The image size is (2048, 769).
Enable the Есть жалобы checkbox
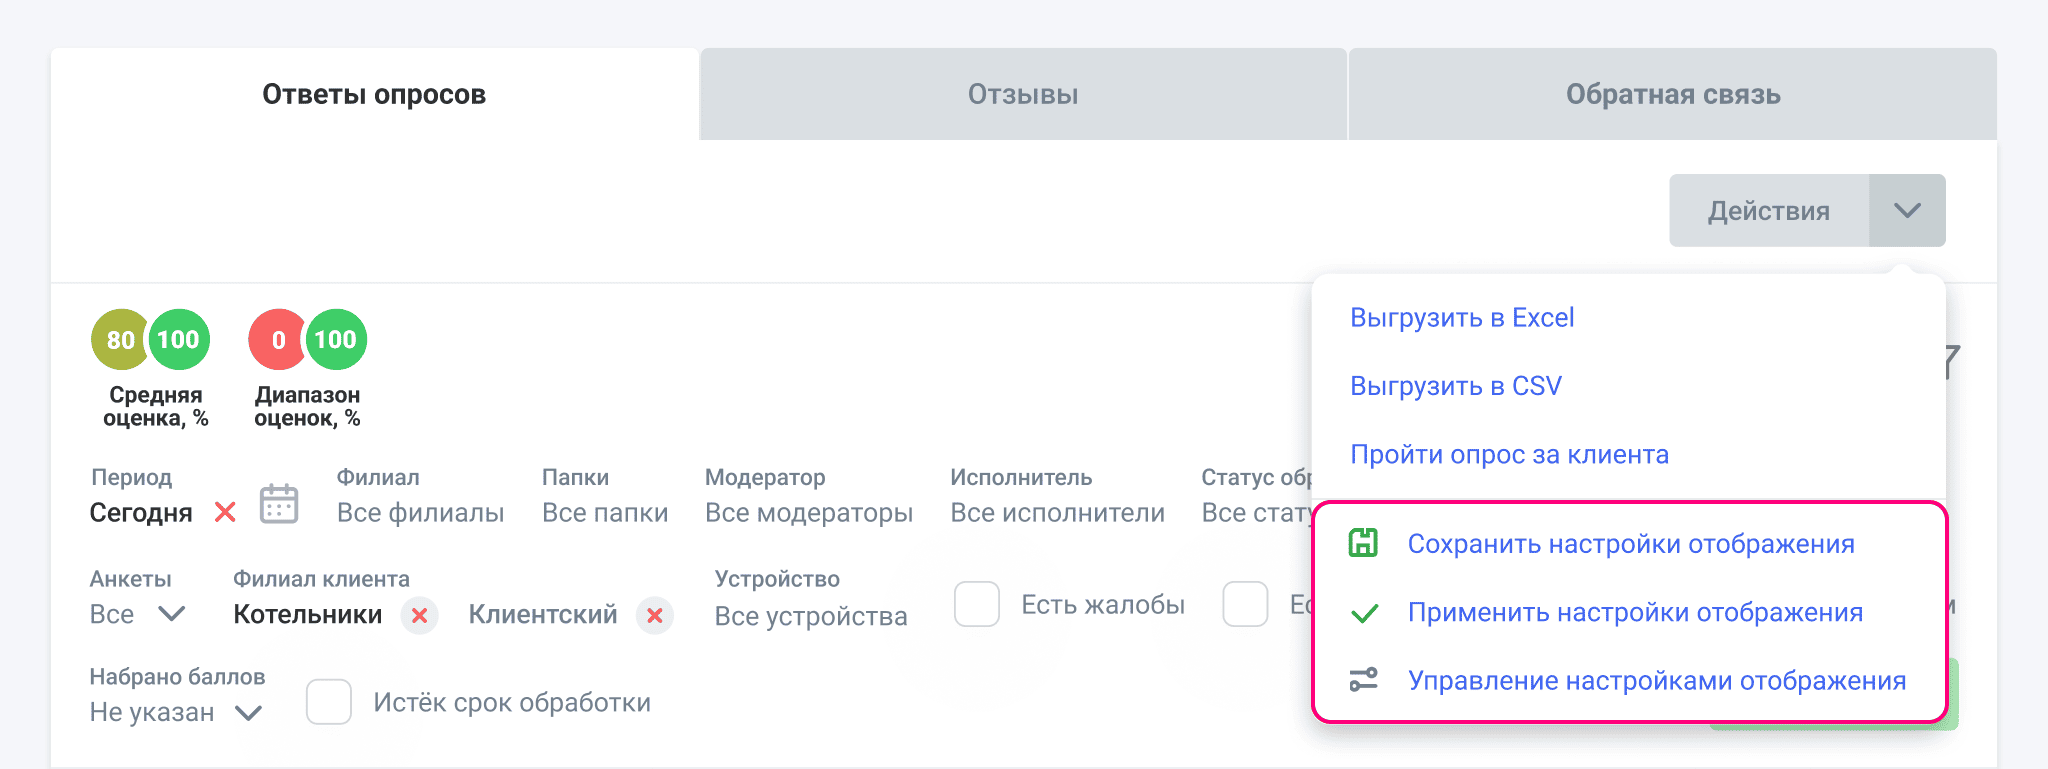click(977, 604)
